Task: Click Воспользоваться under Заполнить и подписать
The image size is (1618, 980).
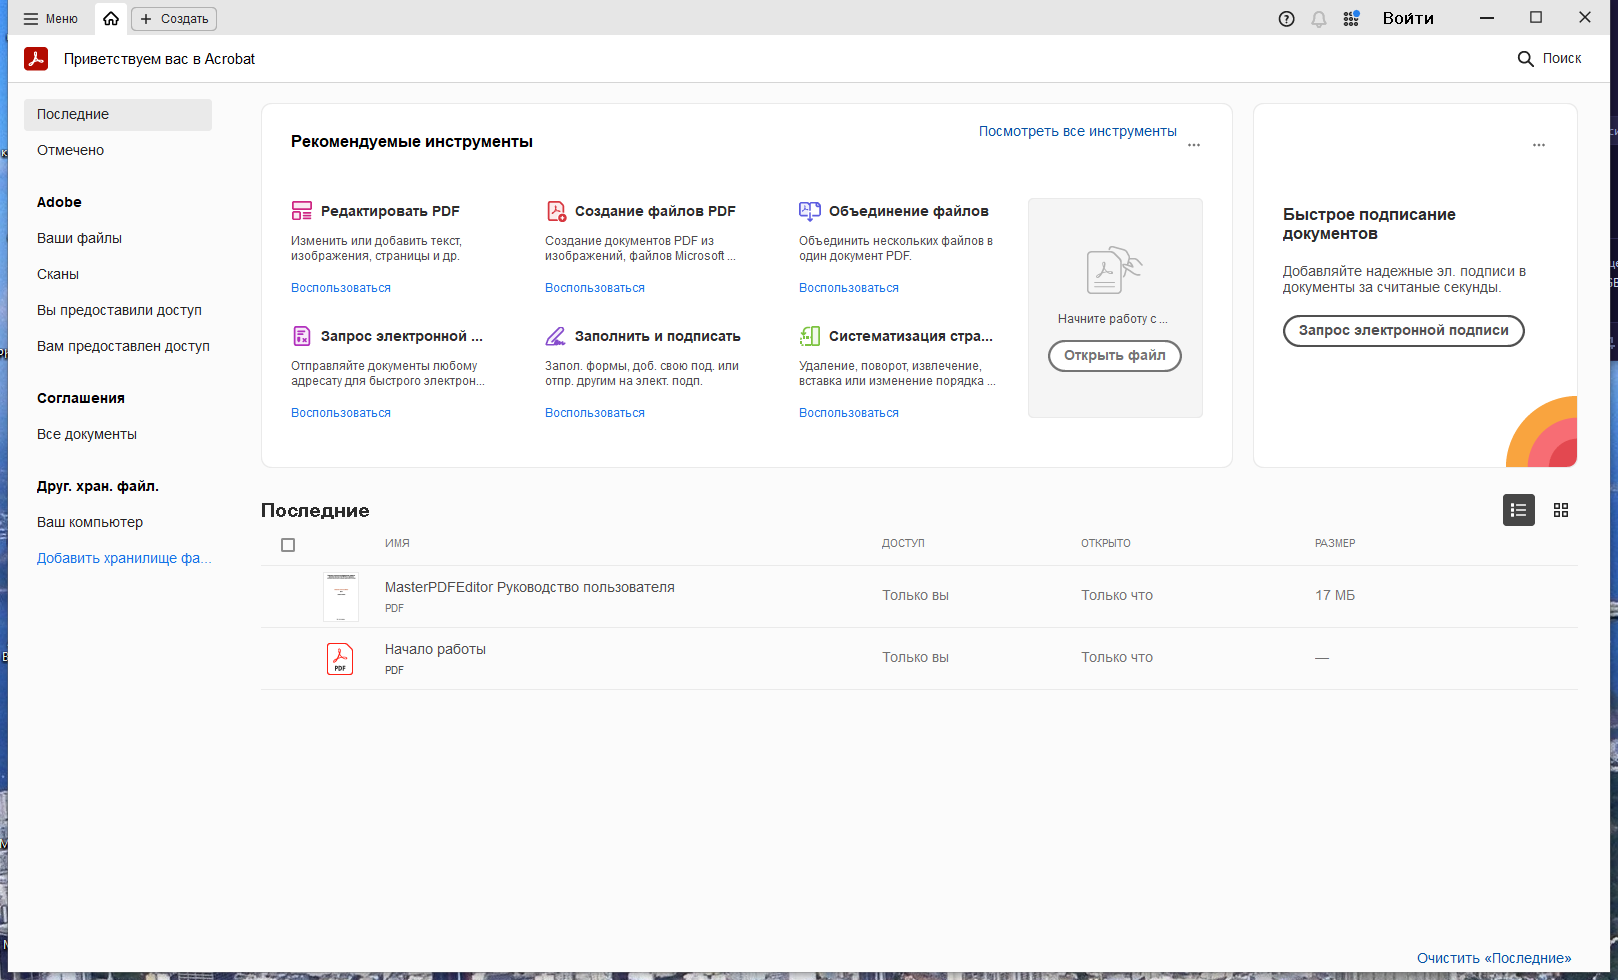Action: pyautogui.click(x=595, y=413)
